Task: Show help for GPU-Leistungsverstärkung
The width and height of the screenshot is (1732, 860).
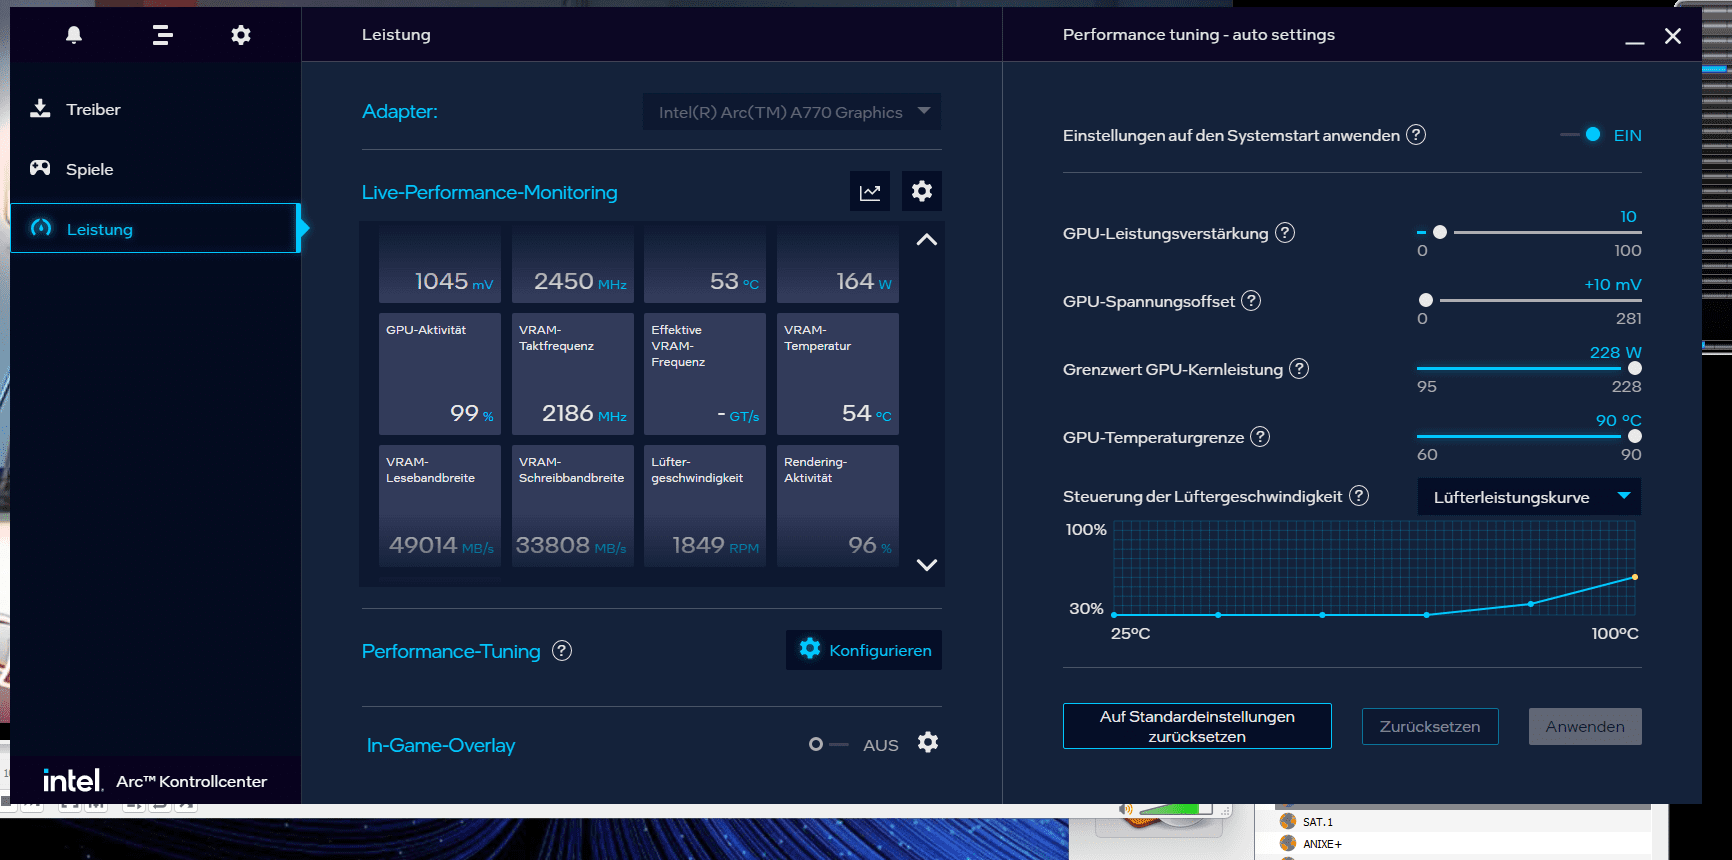Action: 1285,232
